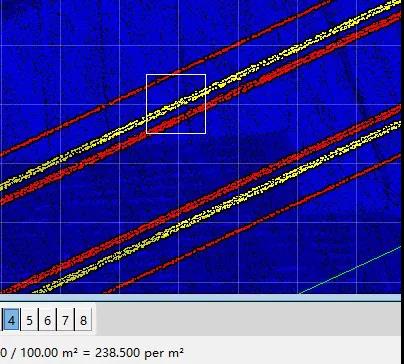Click the thin cyan line at bottom right
The height and width of the screenshot is (364, 404).
pos(350,270)
